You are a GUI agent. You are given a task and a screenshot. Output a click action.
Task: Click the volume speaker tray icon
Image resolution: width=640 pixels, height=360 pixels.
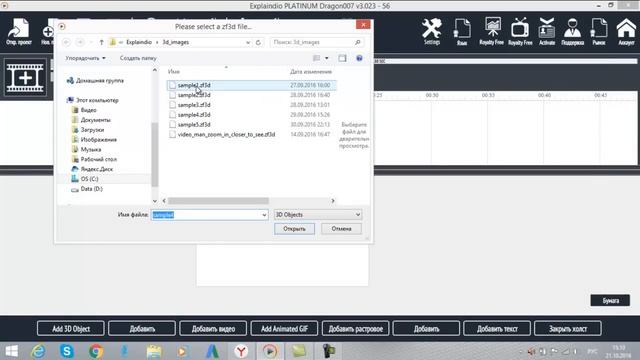point(531,351)
